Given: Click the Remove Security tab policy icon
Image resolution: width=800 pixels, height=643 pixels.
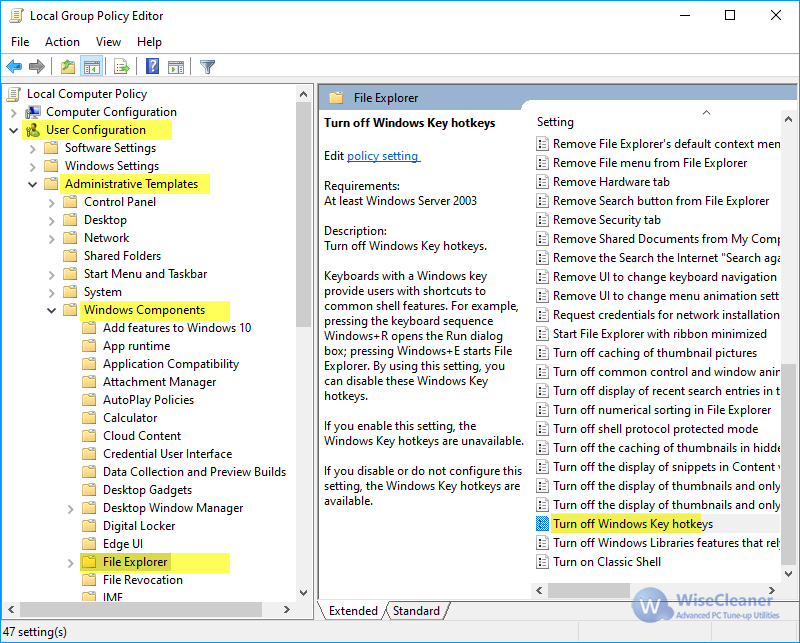Looking at the screenshot, I should (542, 220).
